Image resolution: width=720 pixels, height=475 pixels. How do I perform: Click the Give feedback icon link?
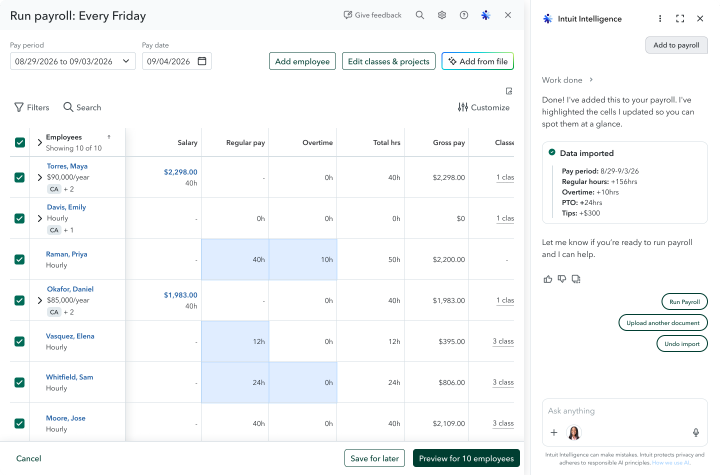coord(372,15)
